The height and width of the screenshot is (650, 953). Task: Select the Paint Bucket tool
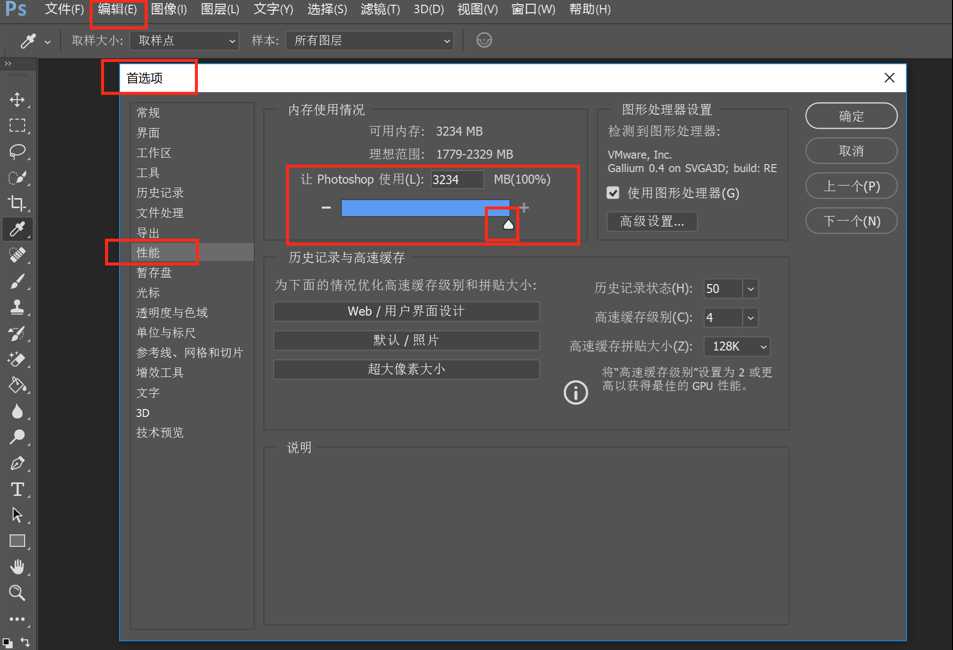pos(17,385)
